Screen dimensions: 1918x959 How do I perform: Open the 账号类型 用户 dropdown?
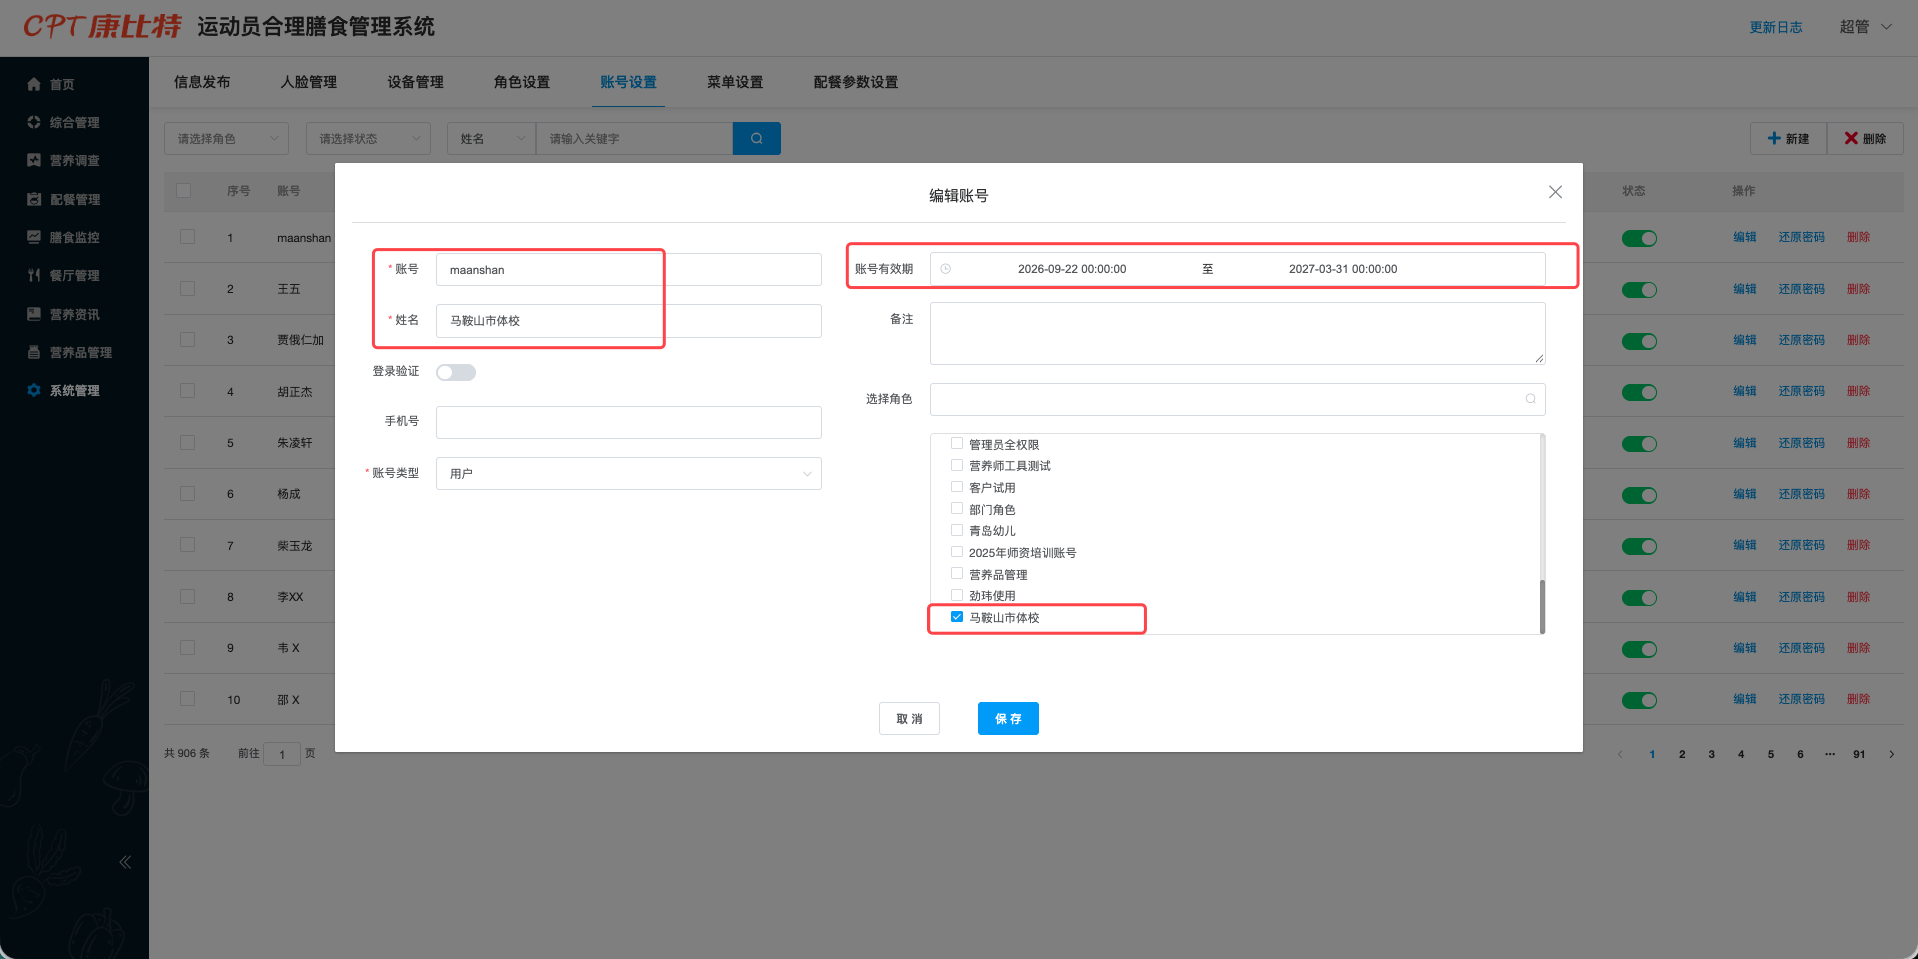click(629, 473)
